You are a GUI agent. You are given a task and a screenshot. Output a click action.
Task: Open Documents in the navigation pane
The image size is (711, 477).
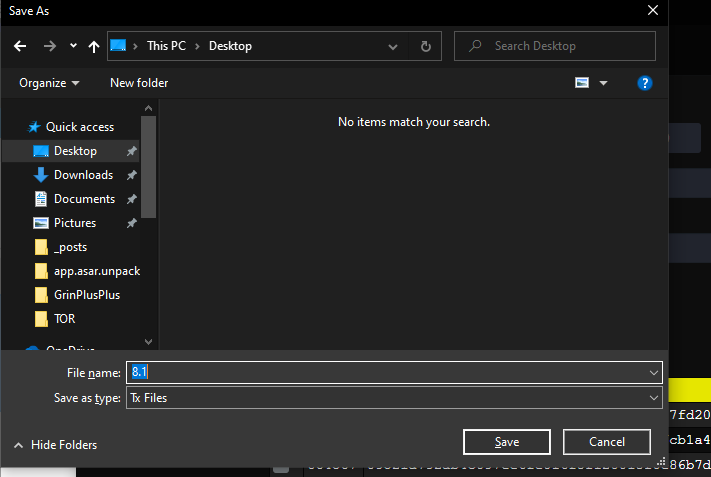84,199
